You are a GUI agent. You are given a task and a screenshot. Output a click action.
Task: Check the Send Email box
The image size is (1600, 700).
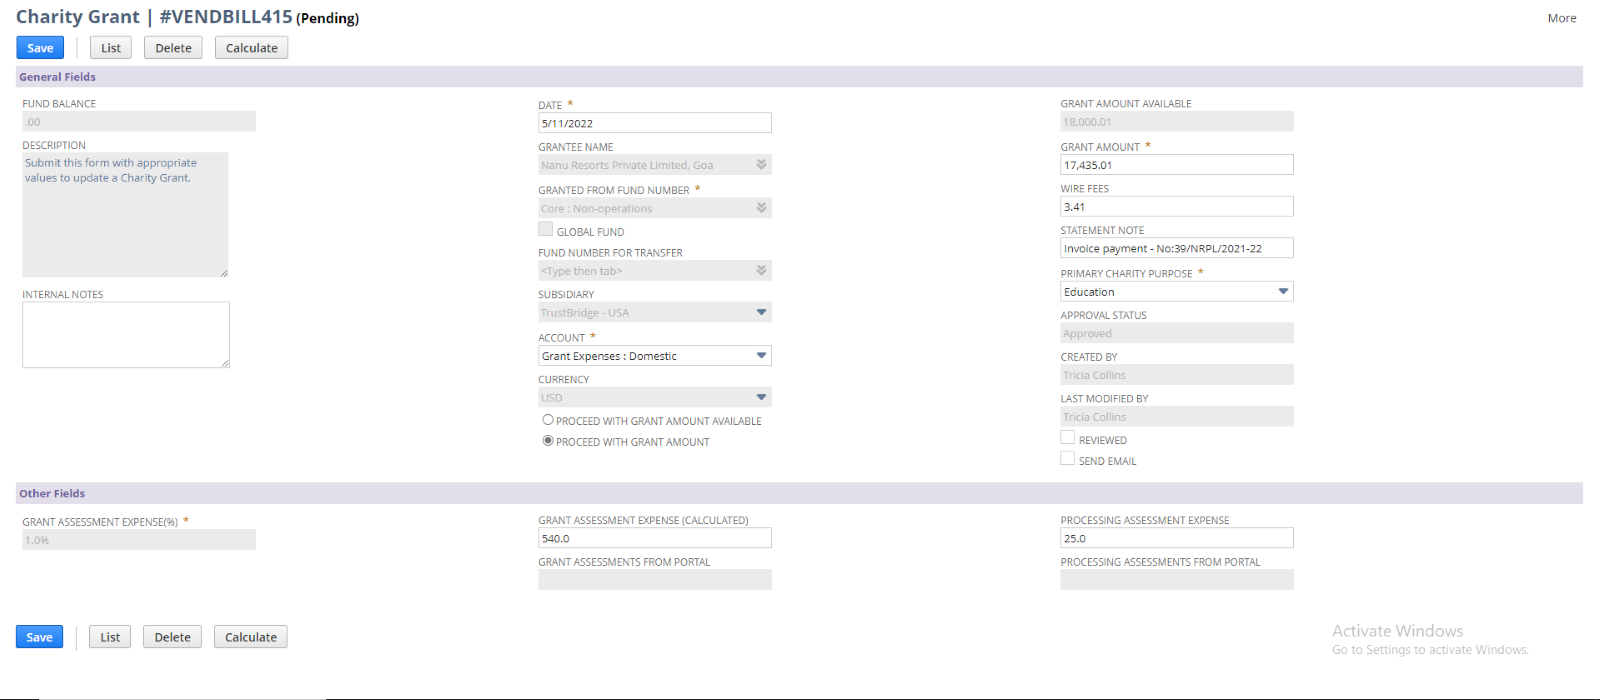point(1067,459)
